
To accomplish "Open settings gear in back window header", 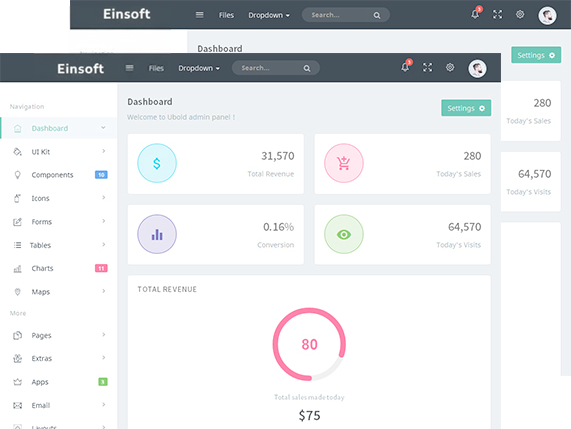I will 520,14.
